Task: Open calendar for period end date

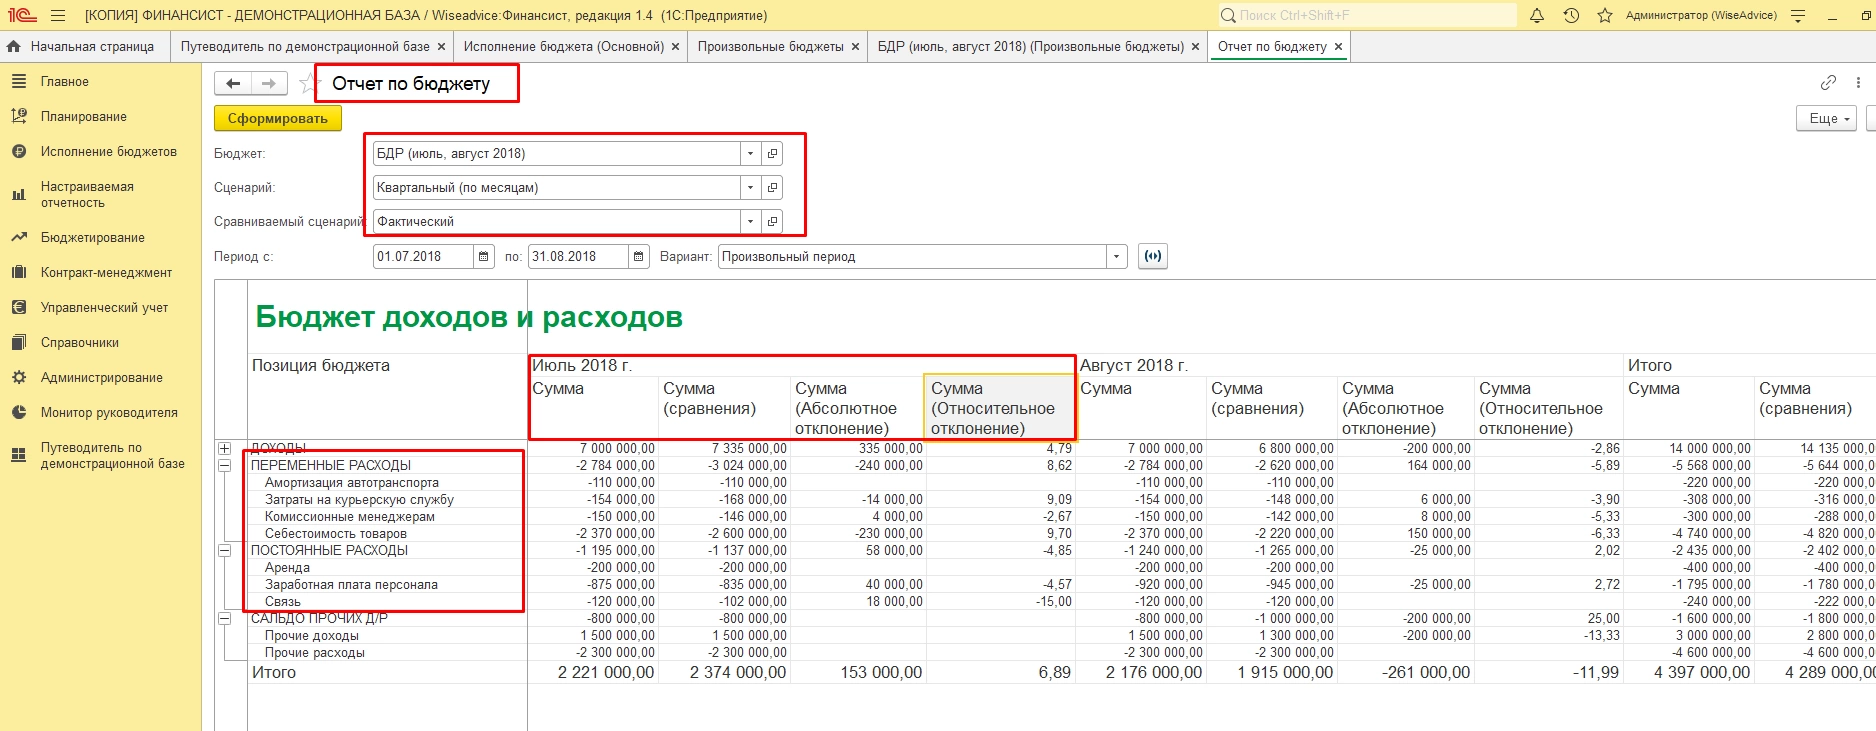Action: (639, 257)
